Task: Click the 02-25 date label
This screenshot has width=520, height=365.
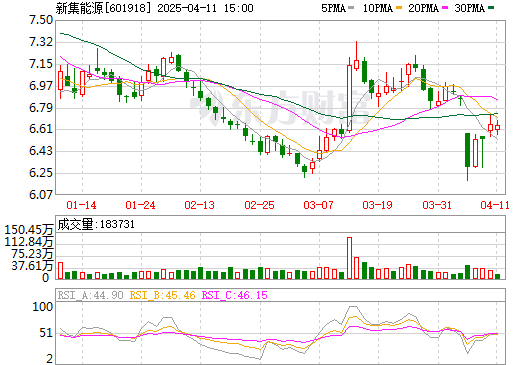Action: (x=259, y=205)
